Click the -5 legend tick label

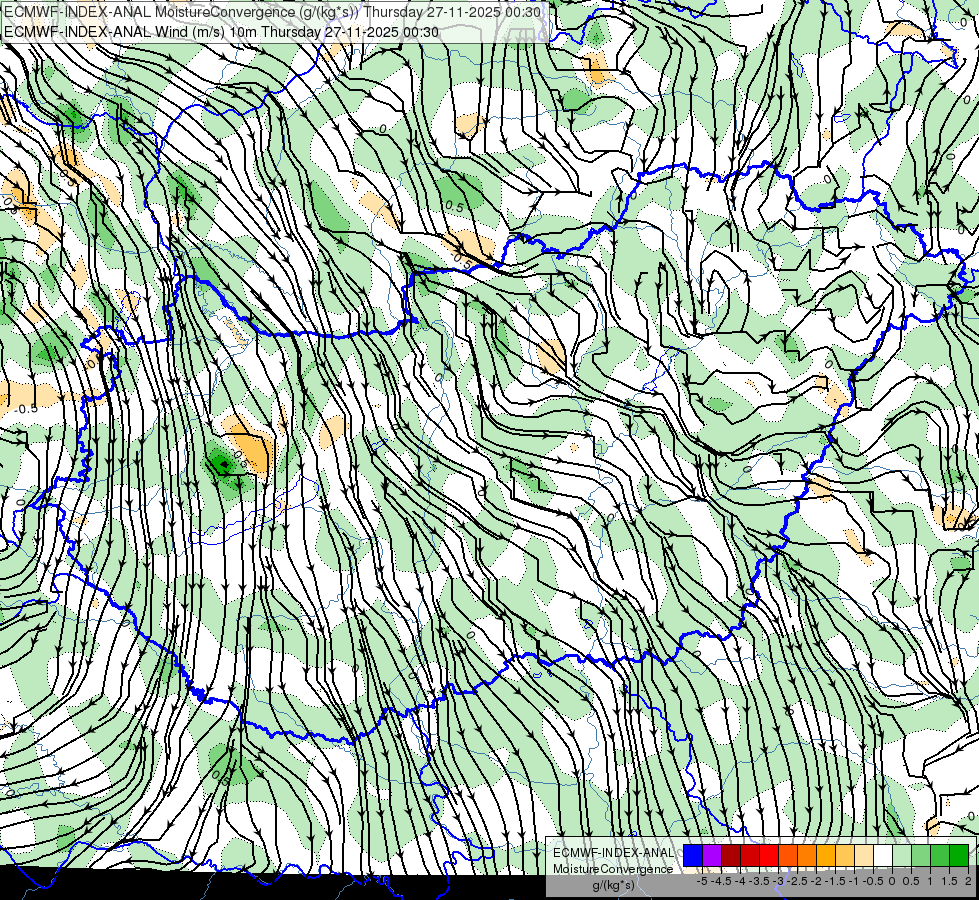point(702,881)
